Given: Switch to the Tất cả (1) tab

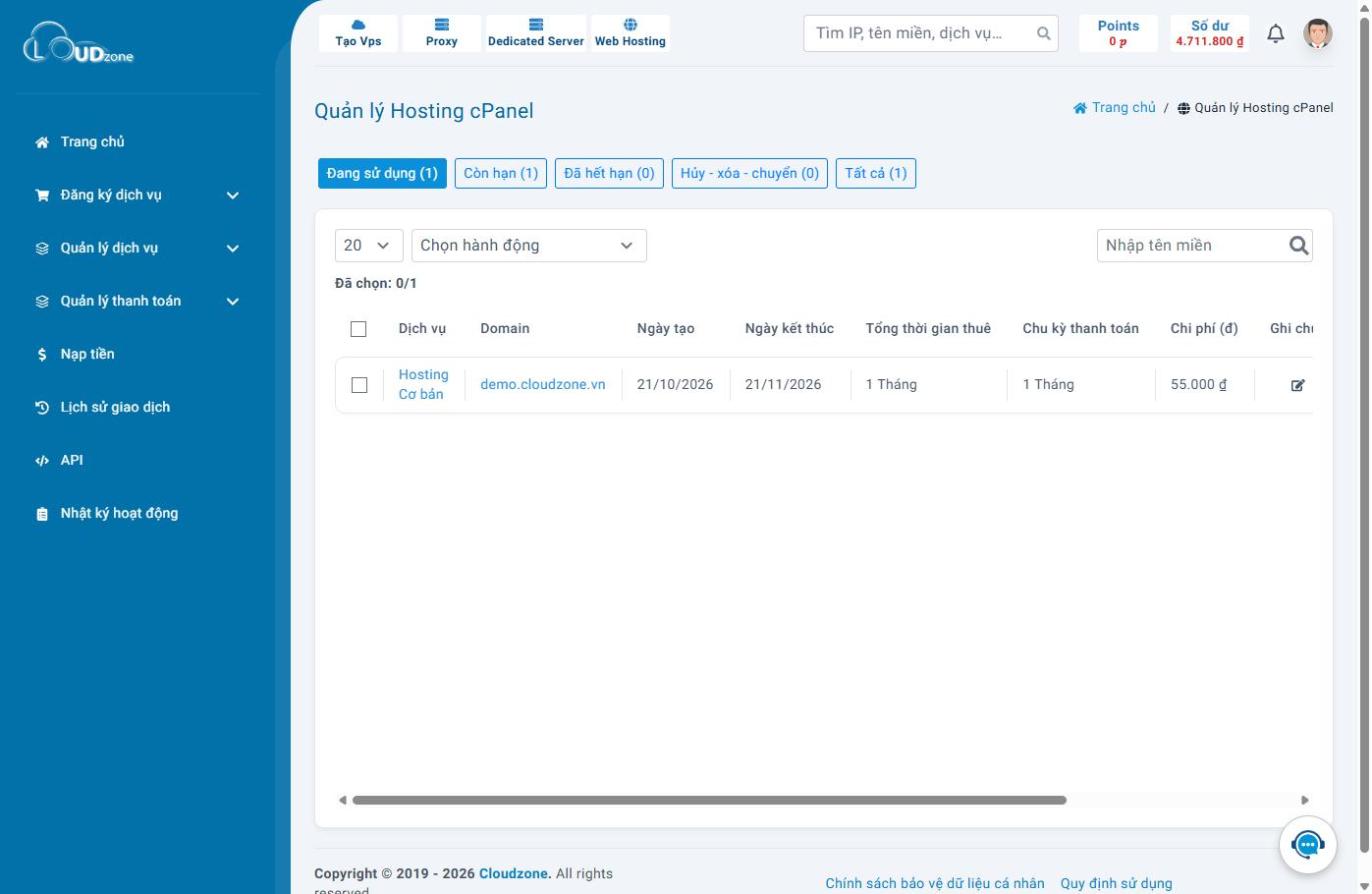Looking at the screenshot, I should click(876, 173).
